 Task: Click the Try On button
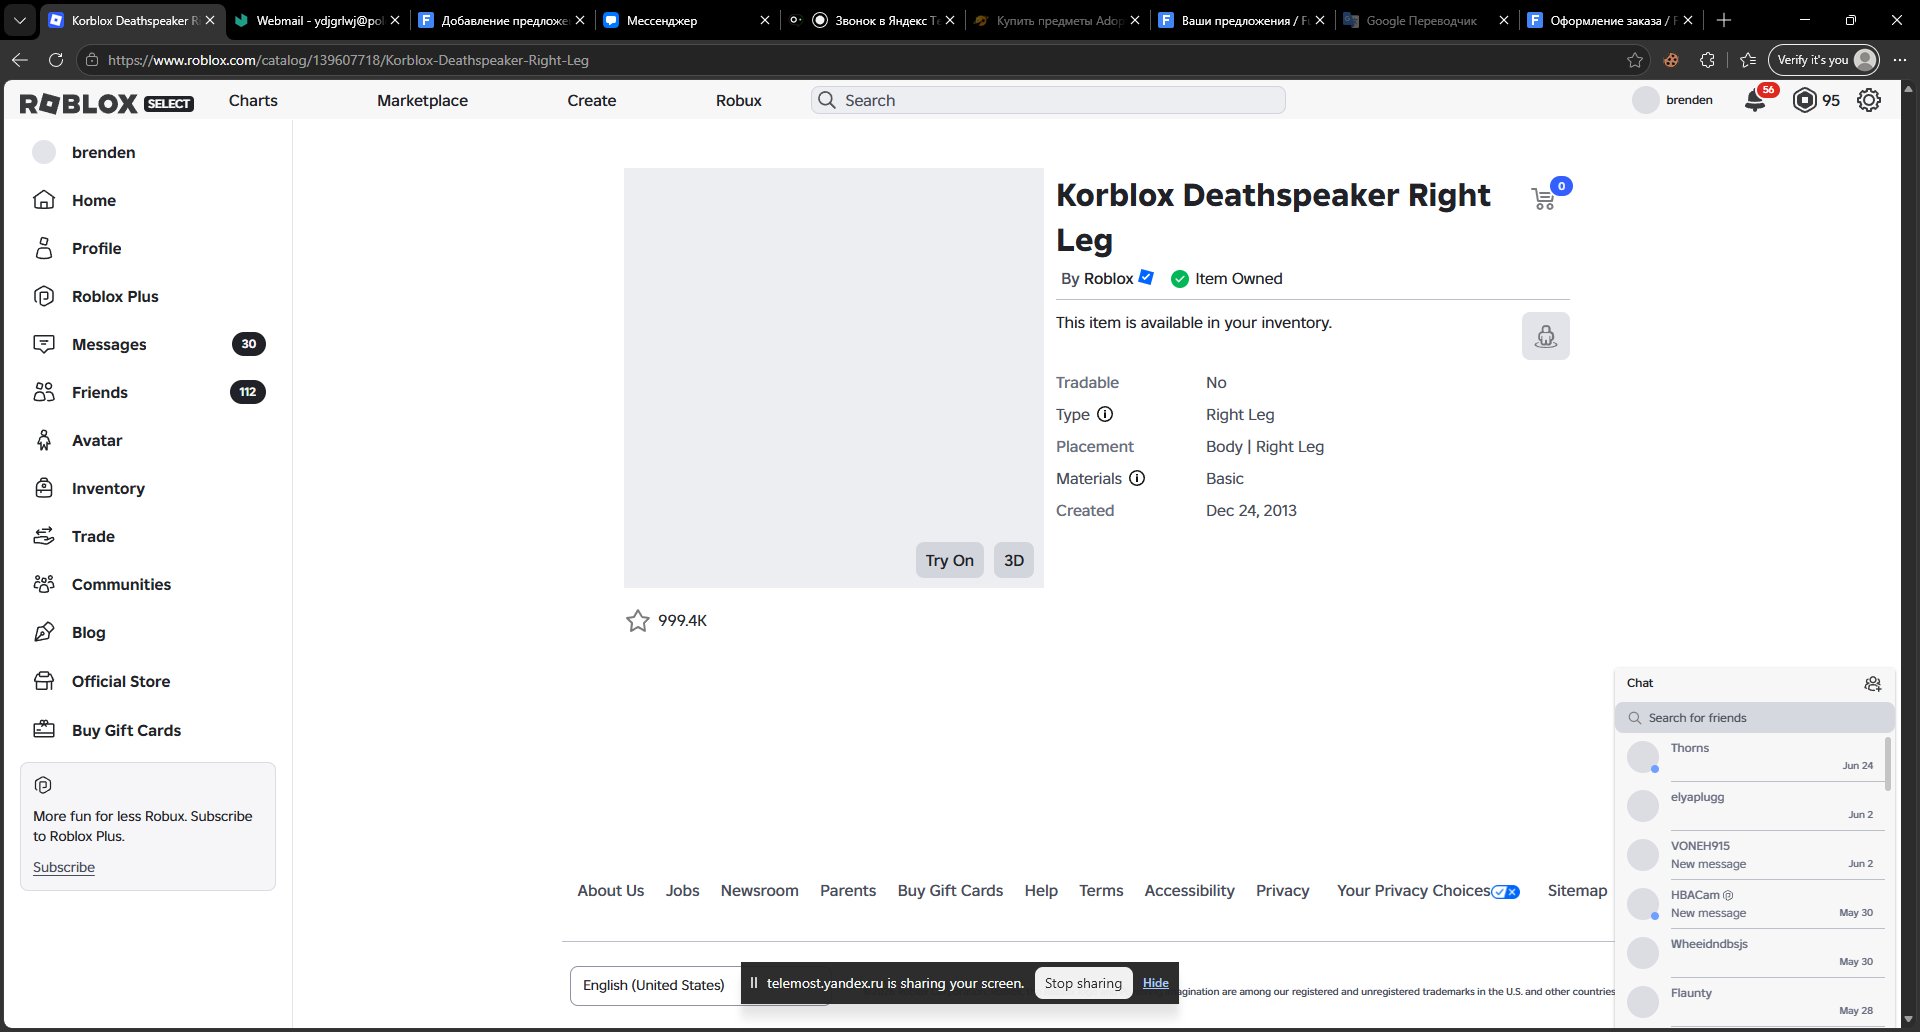(950, 560)
